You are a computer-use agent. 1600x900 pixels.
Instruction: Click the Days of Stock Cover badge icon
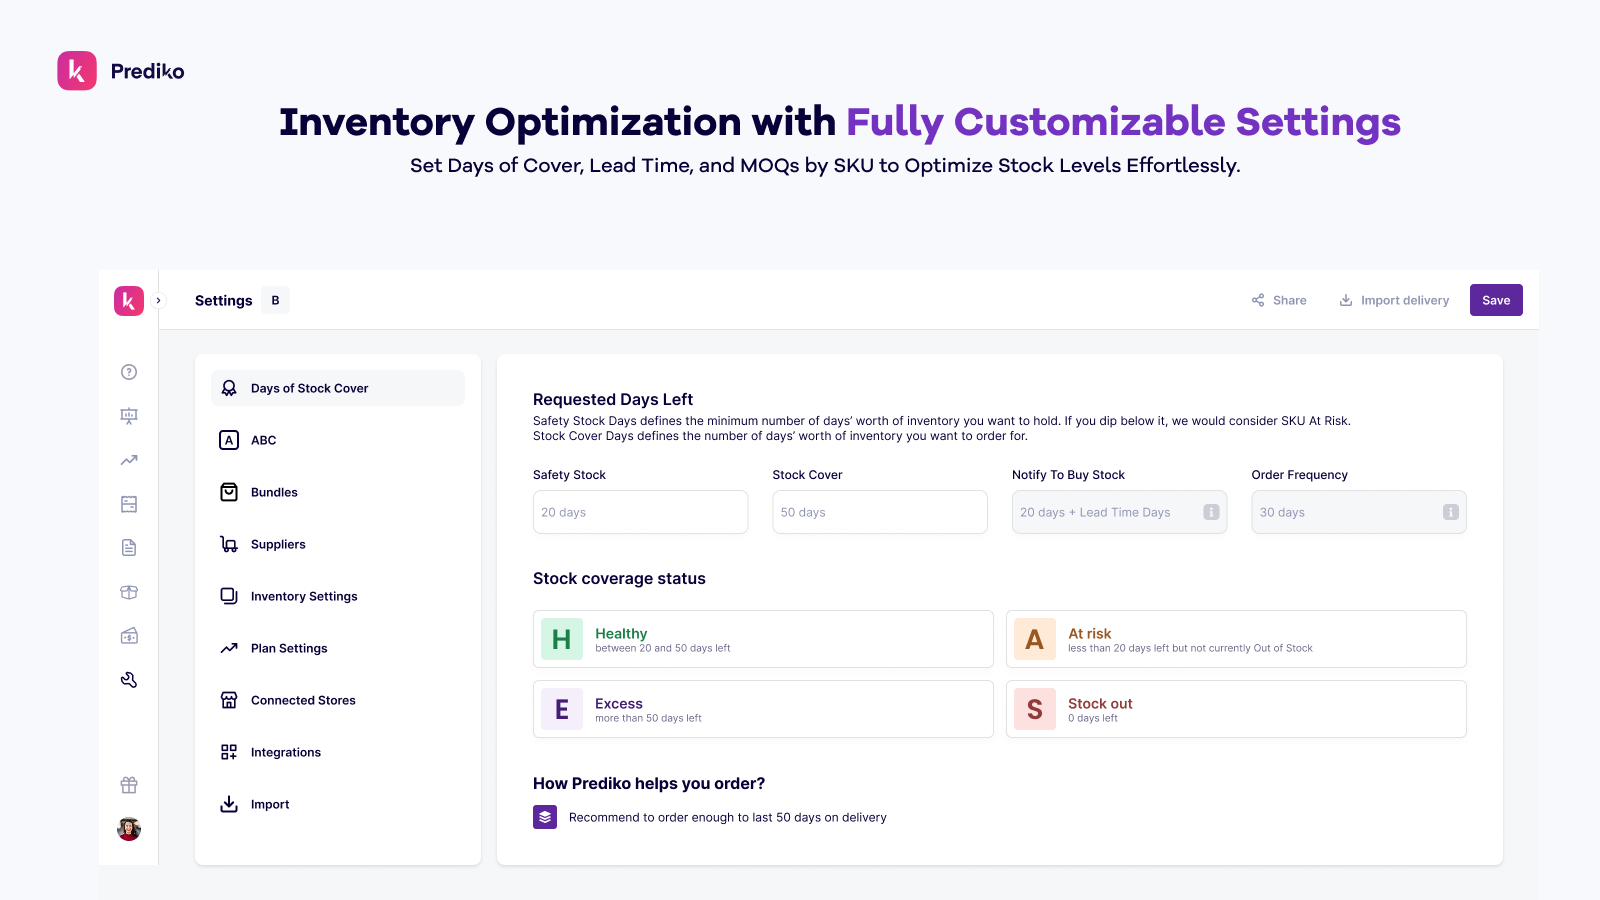click(229, 388)
